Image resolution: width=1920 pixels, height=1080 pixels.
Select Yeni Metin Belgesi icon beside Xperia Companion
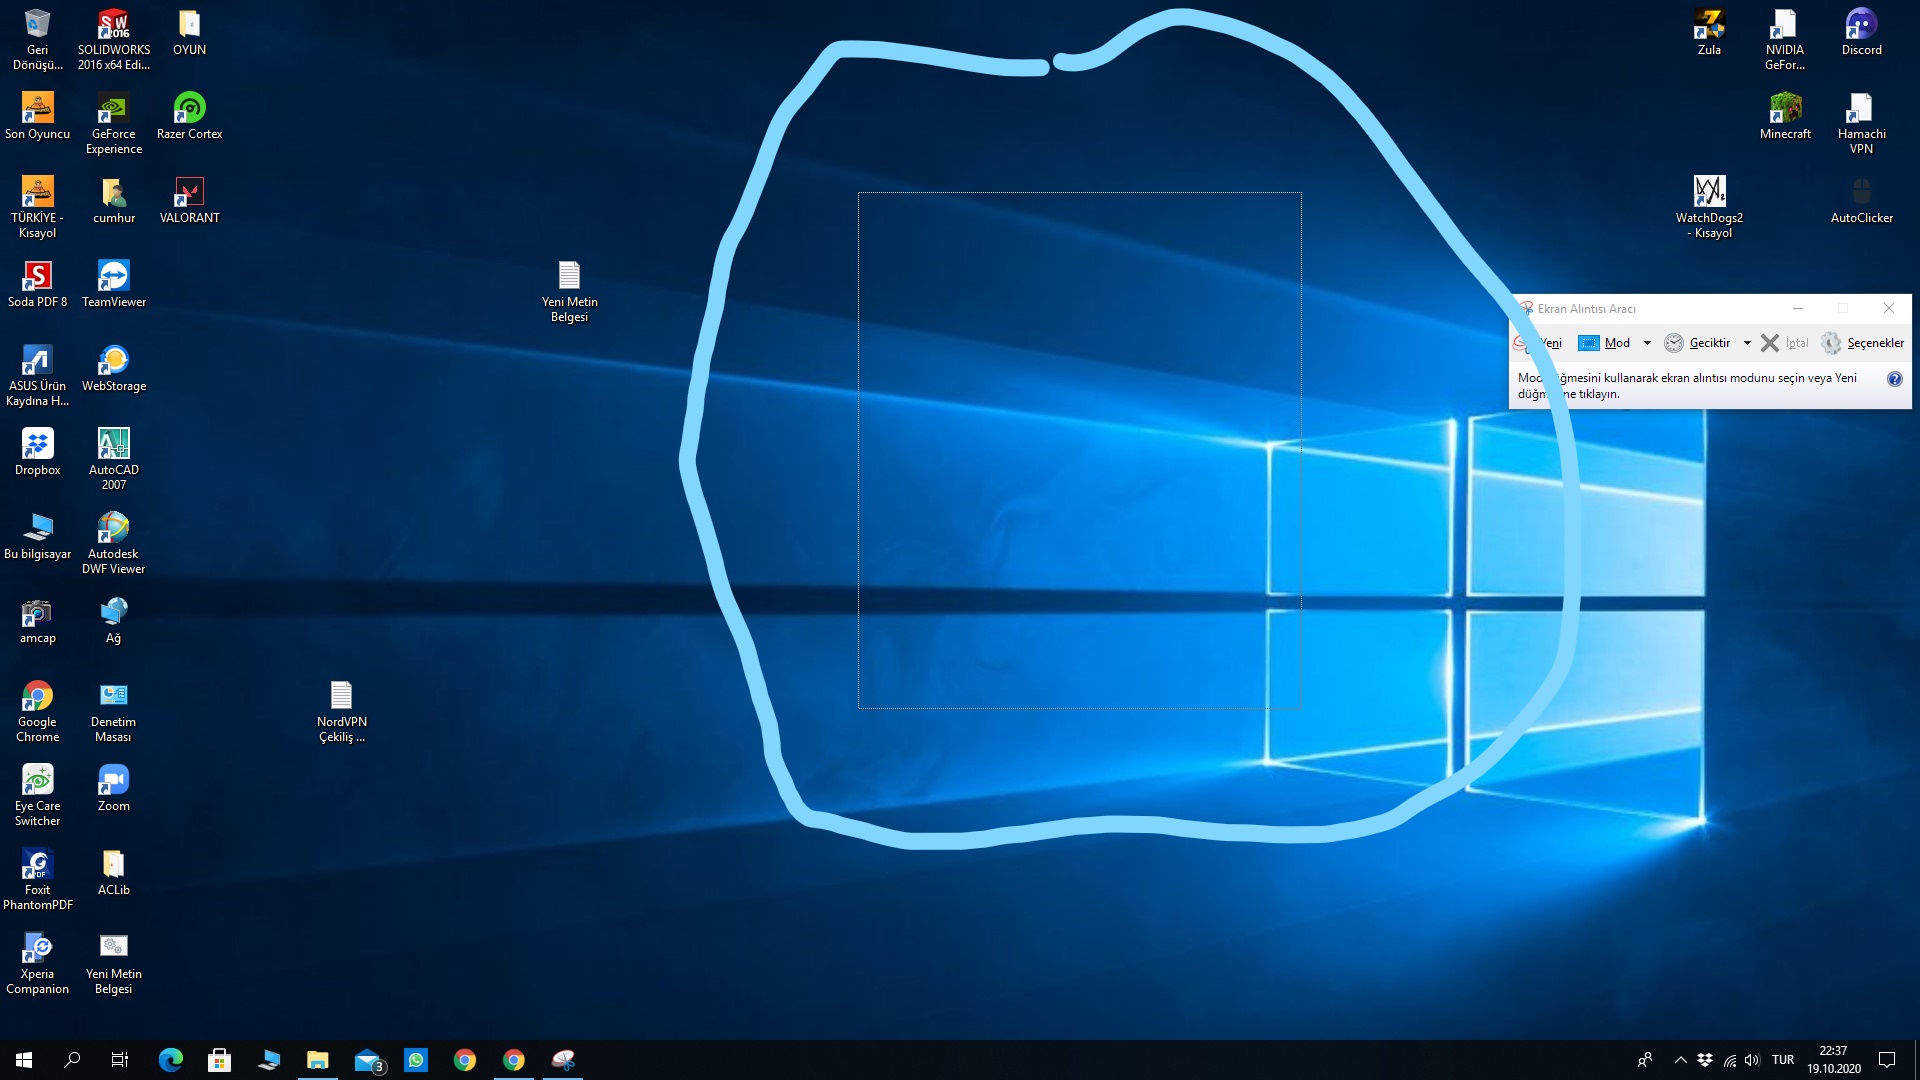pos(113,963)
